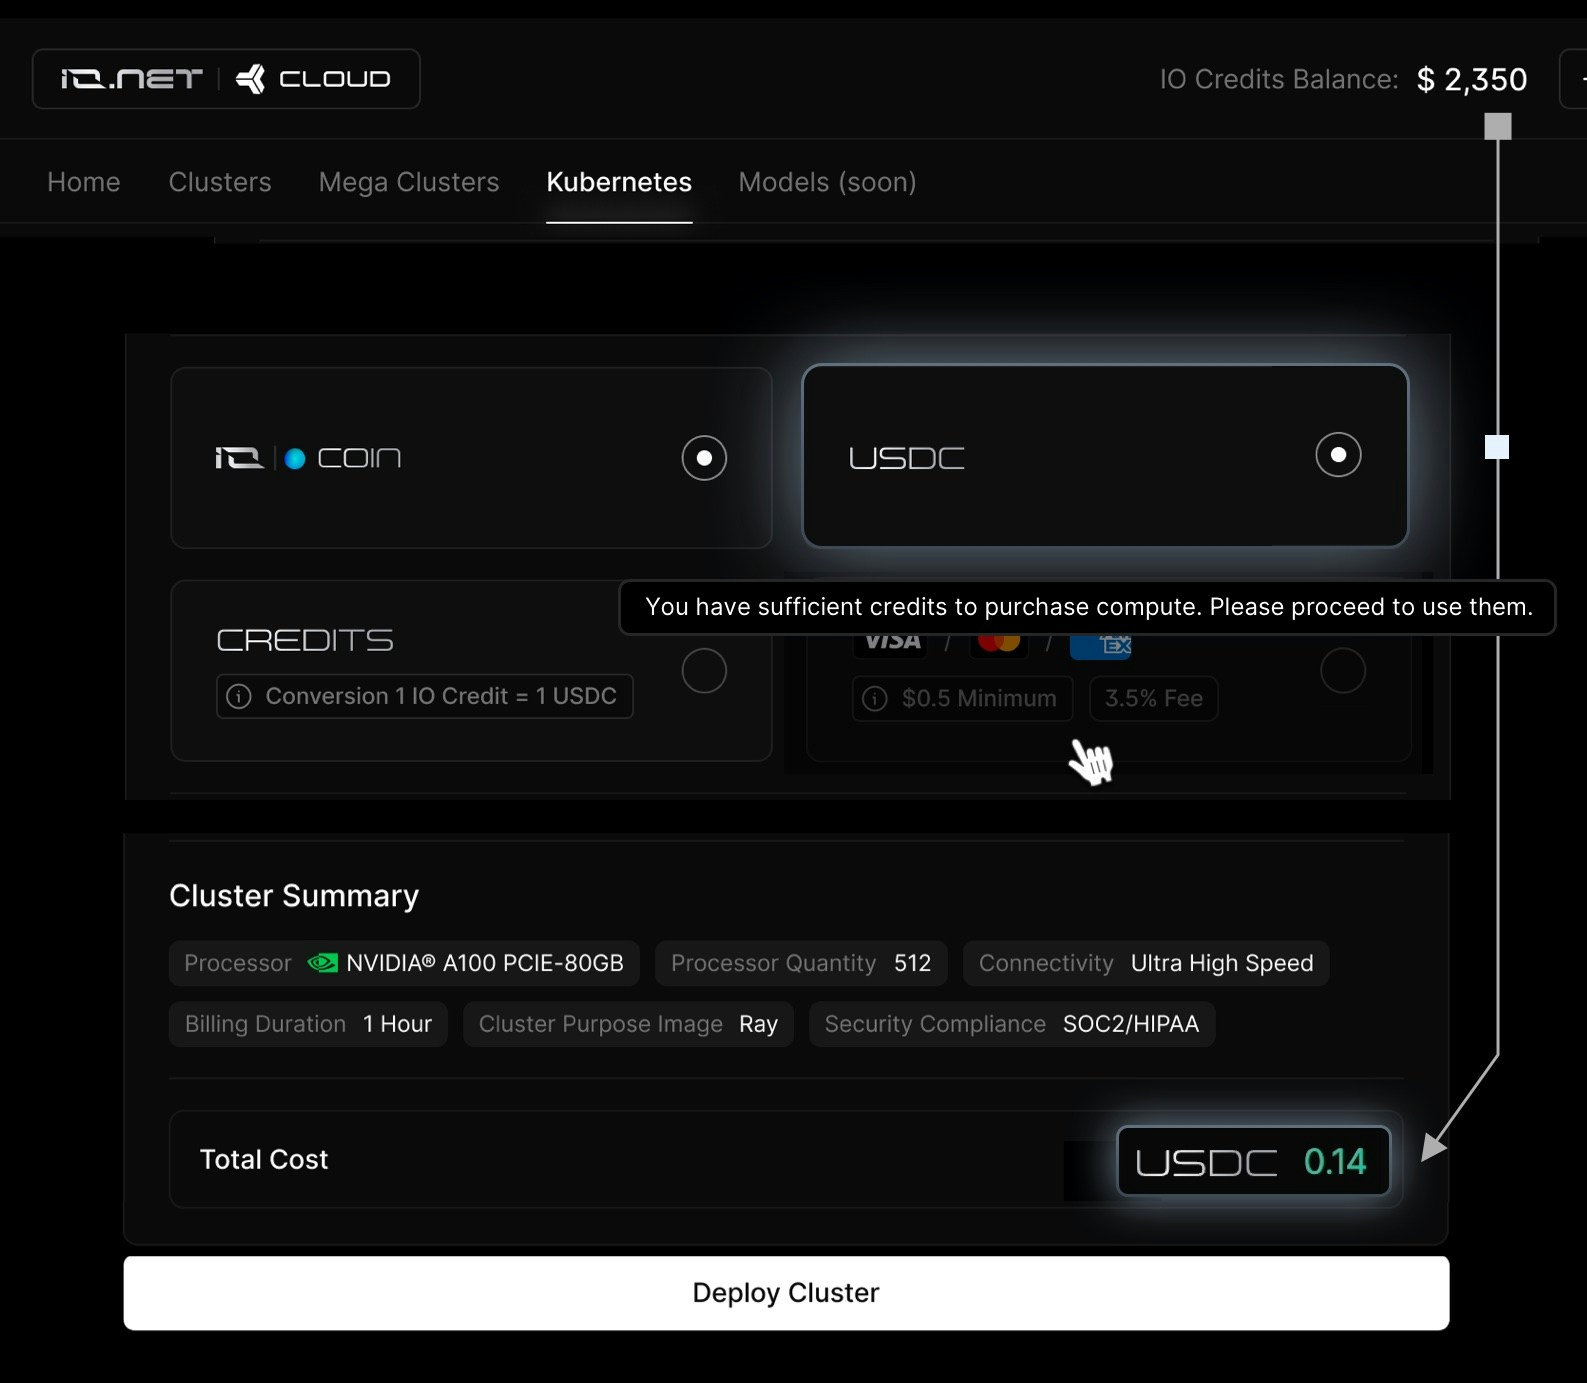Click the sufficient credits tooltip message
Image resolution: width=1587 pixels, height=1383 pixels.
(1088, 607)
